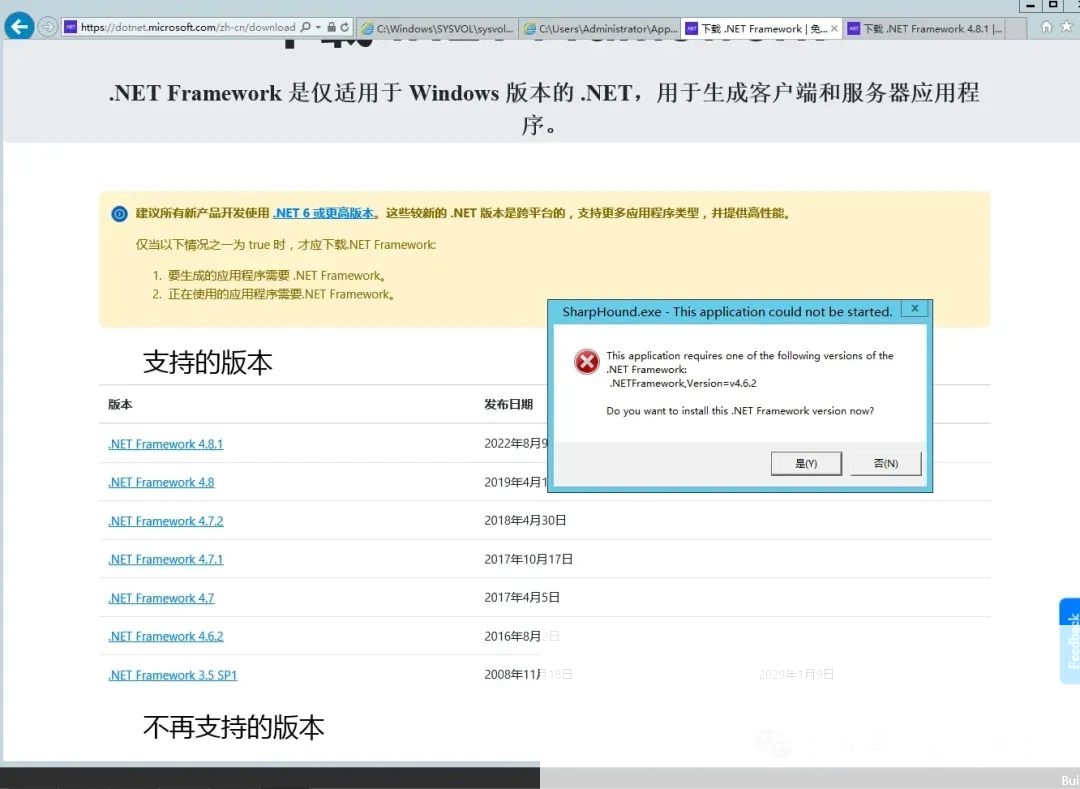This screenshot has width=1080, height=789.
Task: Click the search magnifier in address bar
Action: [306, 27]
